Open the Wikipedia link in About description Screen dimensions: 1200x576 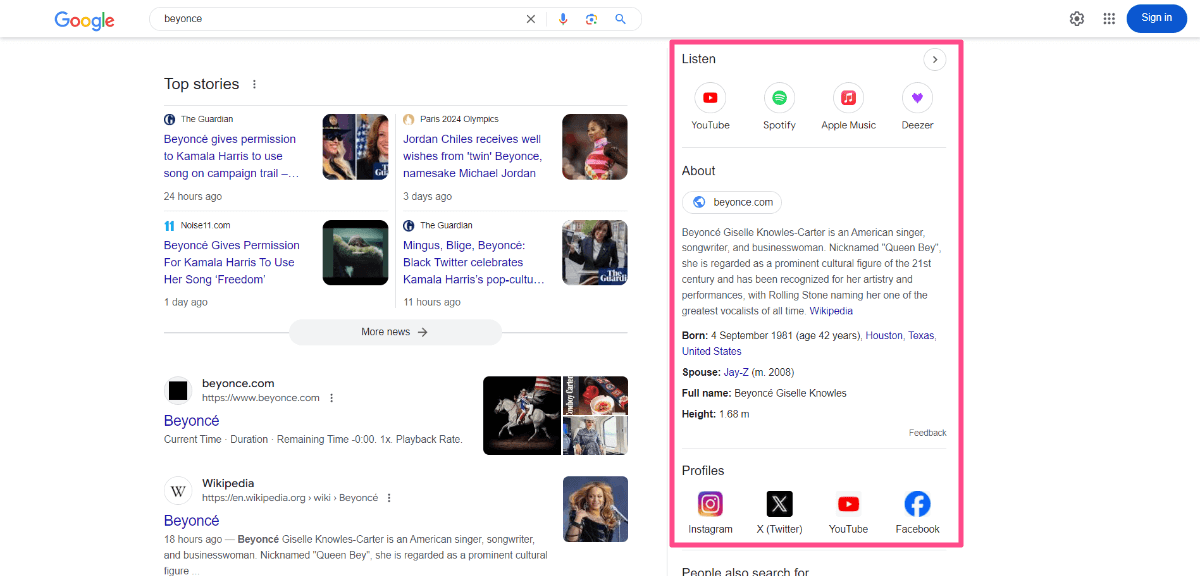click(x=831, y=311)
